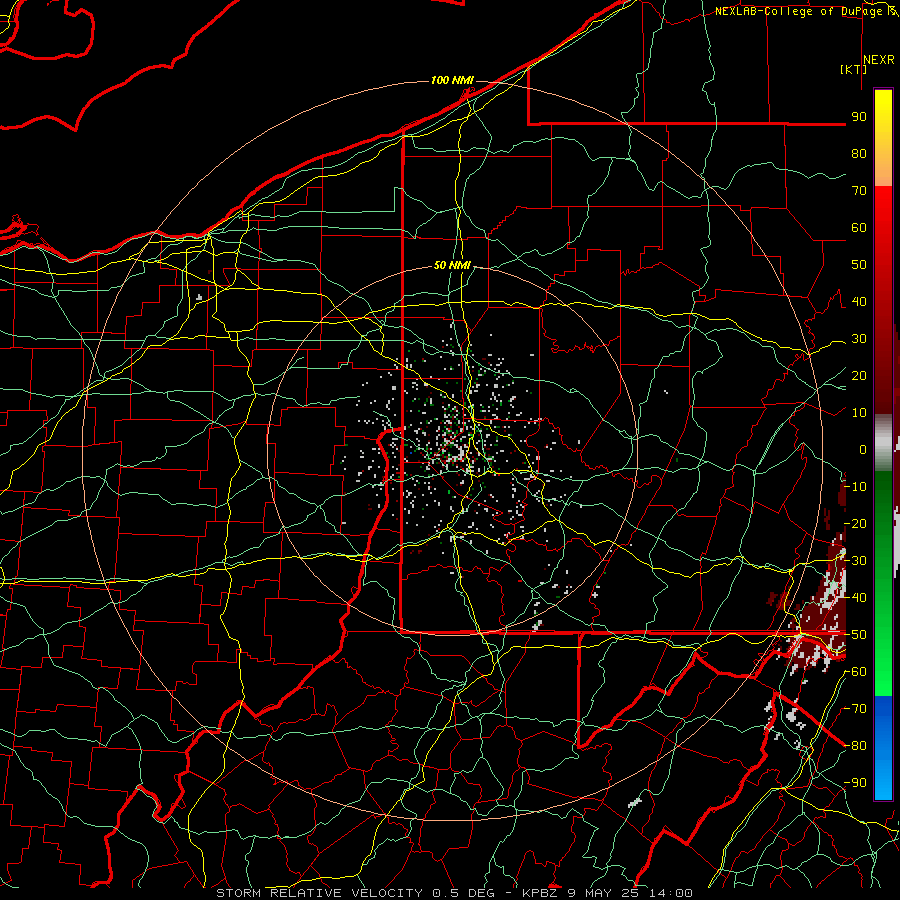This screenshot has width=900, height=900.
Task: Click the -20 value on velocity scale
Action: 855,523
